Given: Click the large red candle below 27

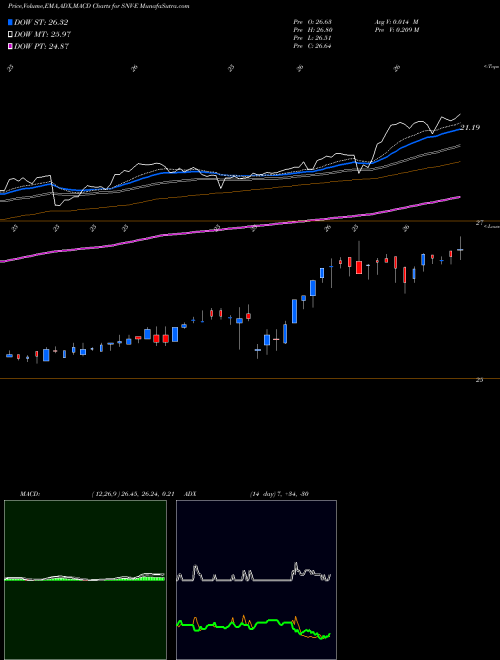Looking at the screenshot, I should coord(359,267).
